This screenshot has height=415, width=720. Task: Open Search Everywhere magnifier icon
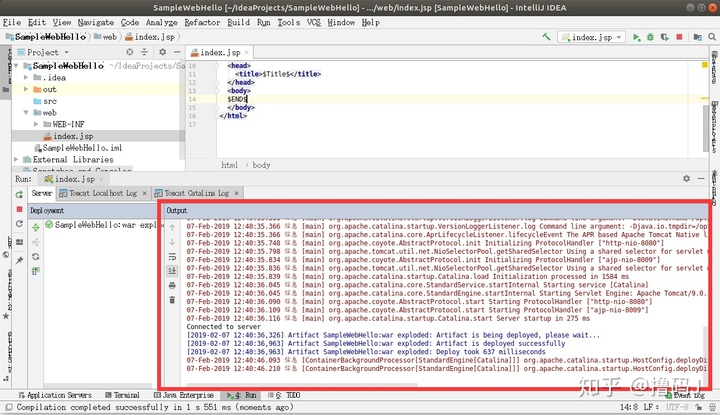pyautogui.click(x=712, y=37)
